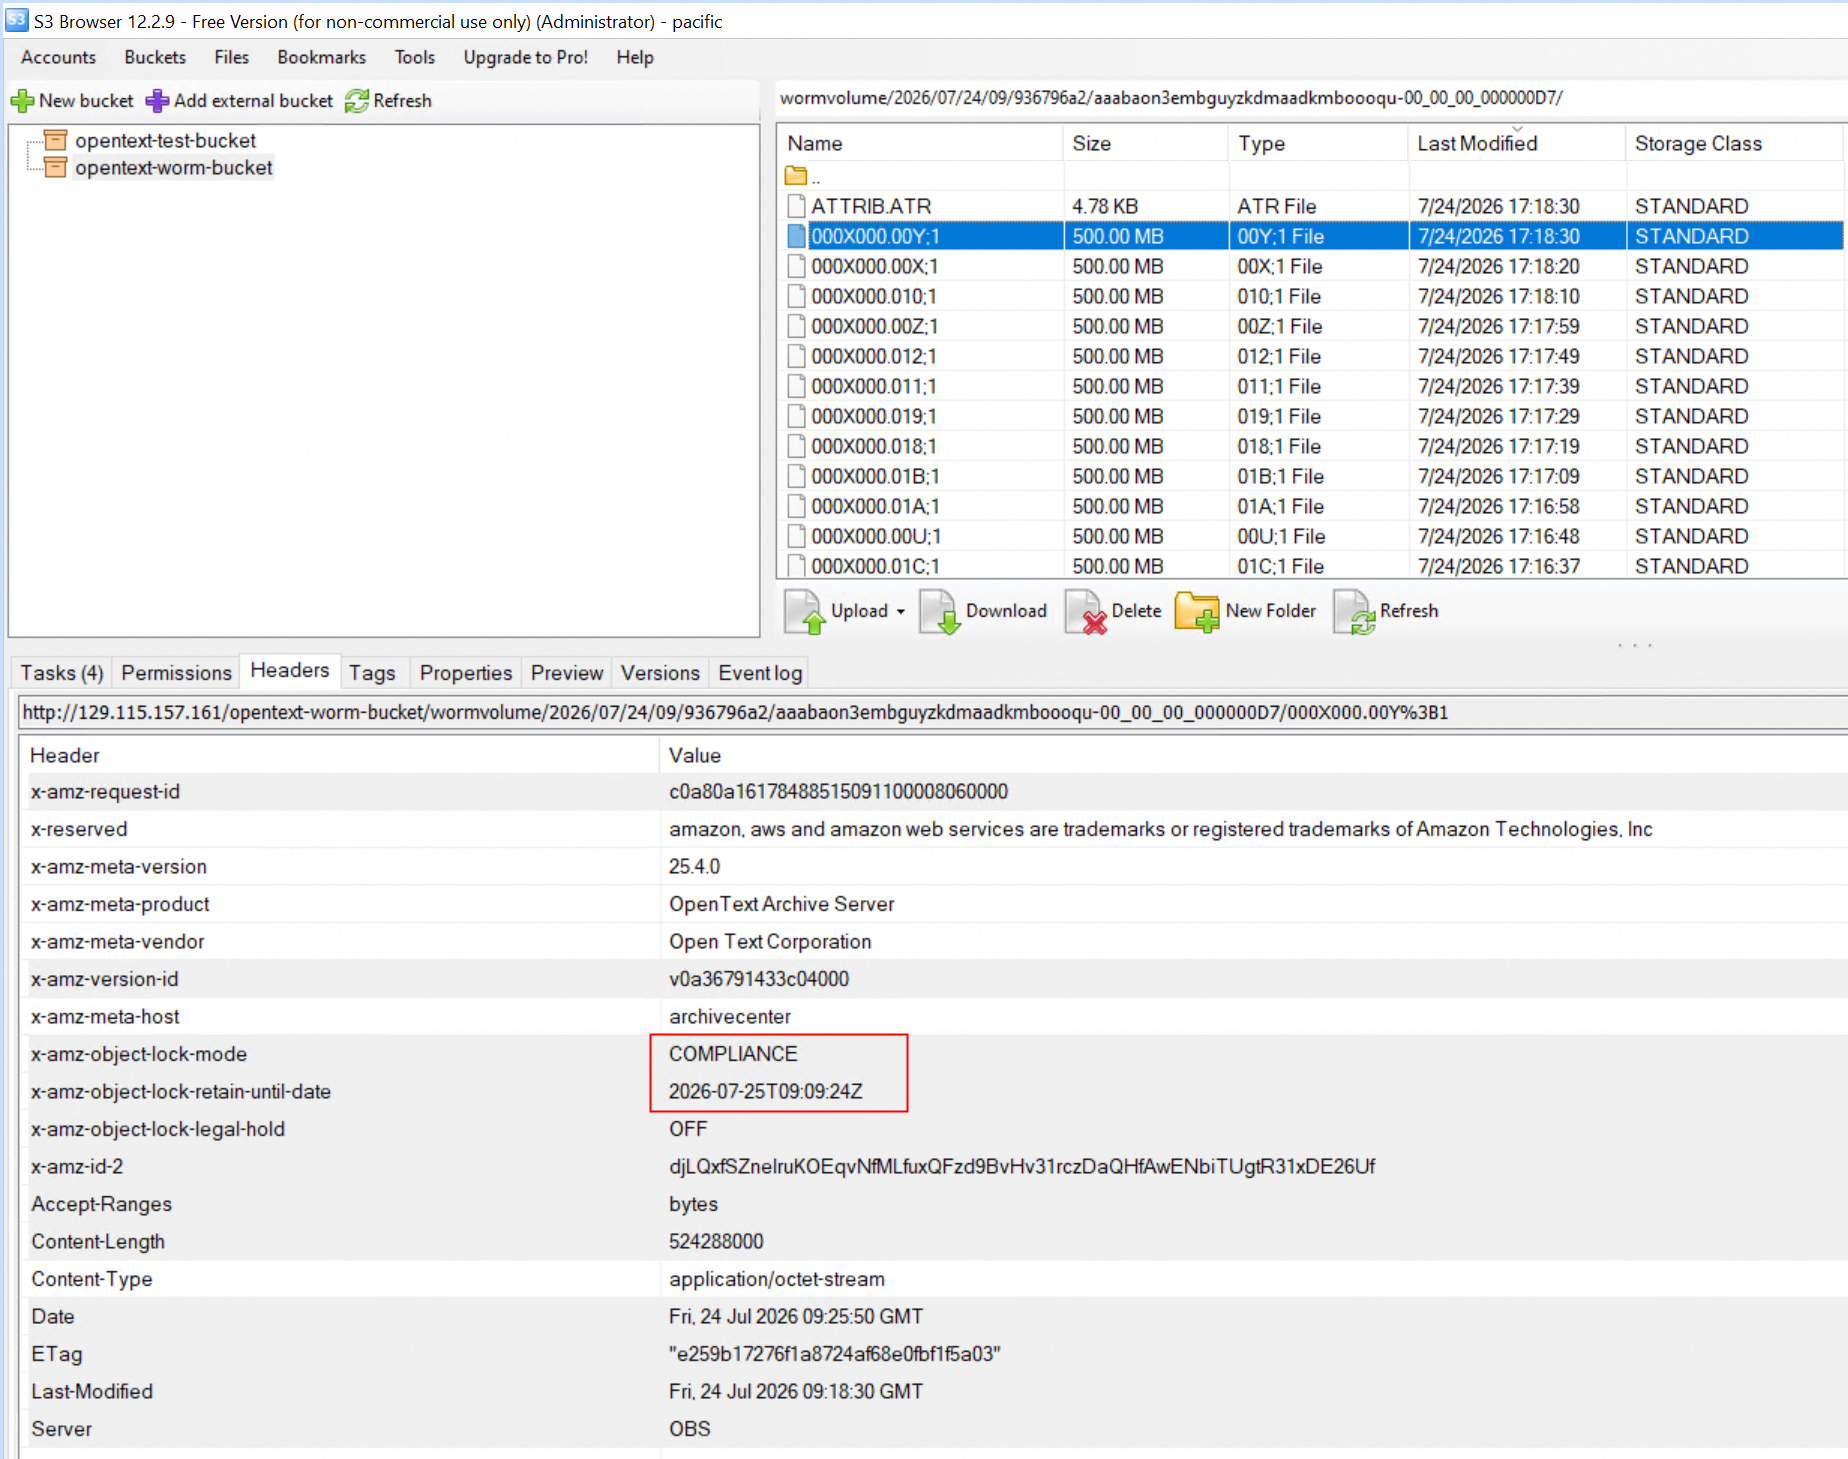The height and width of the screenshot is (1459, 1848).
Task: Click the 000X000.011;1 file icon
Action: pyautogui.click(x=796, y=386)
